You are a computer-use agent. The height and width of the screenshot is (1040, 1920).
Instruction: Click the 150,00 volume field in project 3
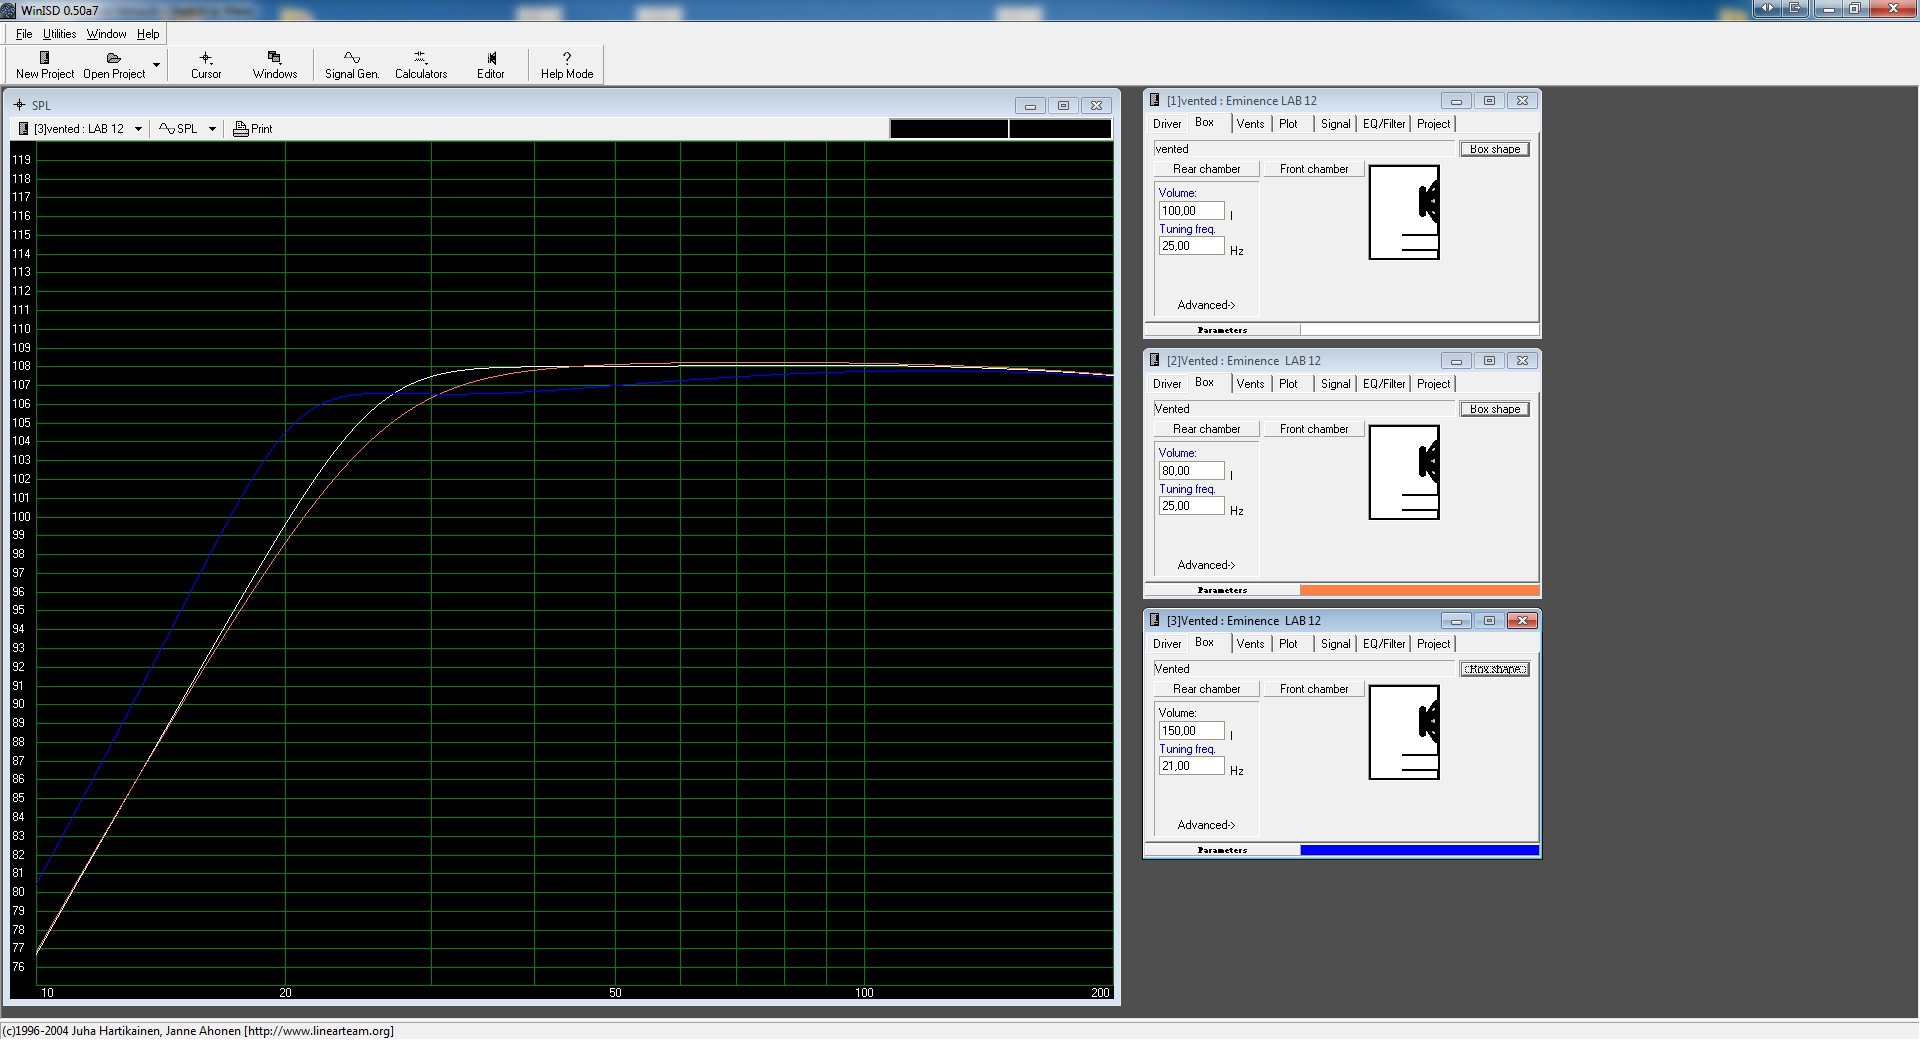point(1190,731)
